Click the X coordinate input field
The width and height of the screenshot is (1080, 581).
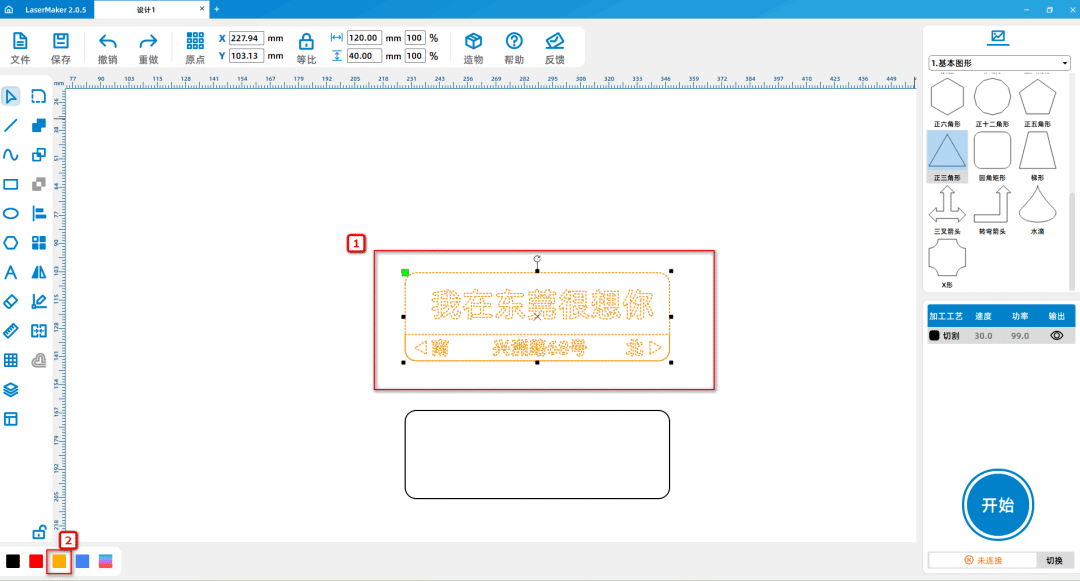pos(246,38)
